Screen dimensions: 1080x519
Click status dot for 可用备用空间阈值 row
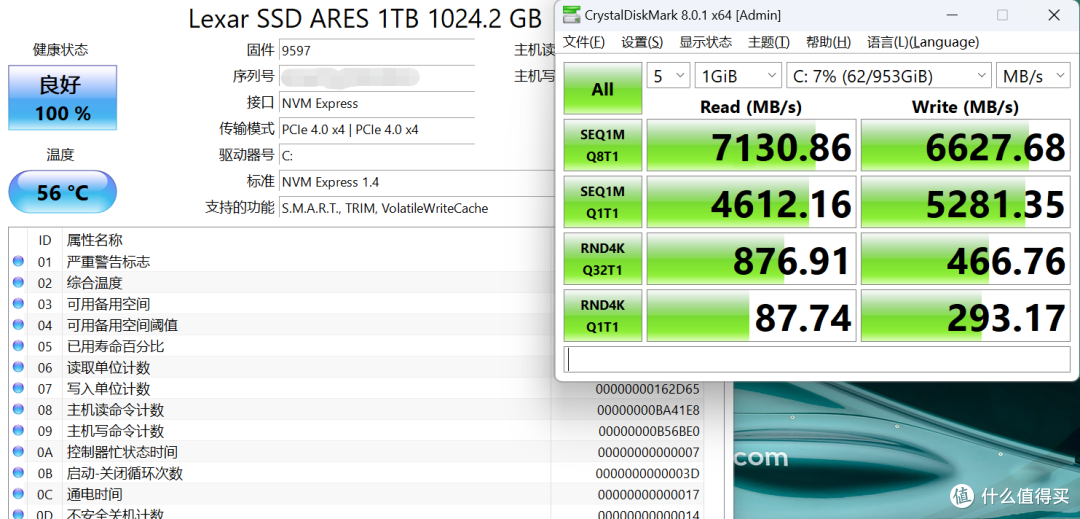(x=18, y=325)
